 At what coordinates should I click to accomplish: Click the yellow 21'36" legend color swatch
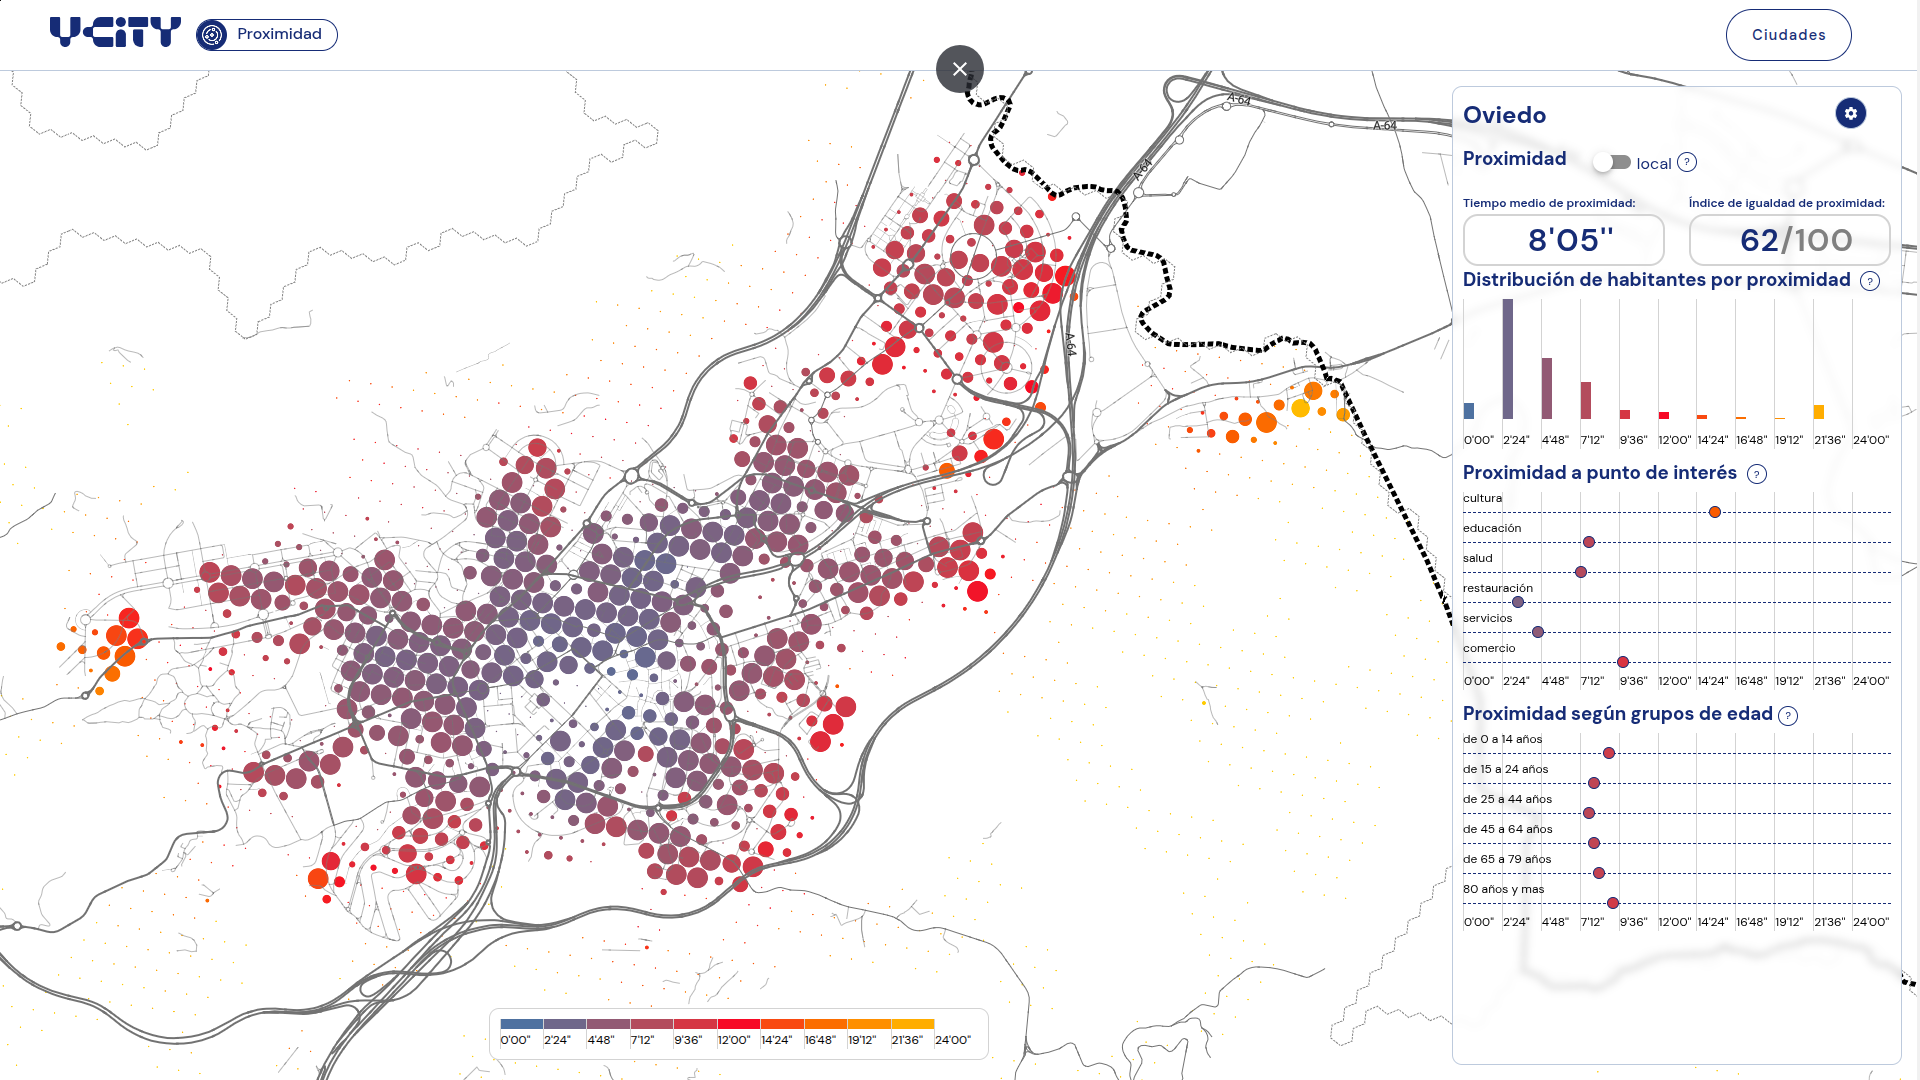(x=912, y=1024)
